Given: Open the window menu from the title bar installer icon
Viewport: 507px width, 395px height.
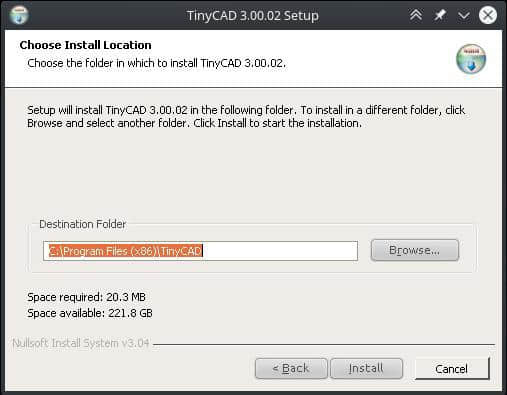Looking at the screenshot, I should tap(19, 15).
